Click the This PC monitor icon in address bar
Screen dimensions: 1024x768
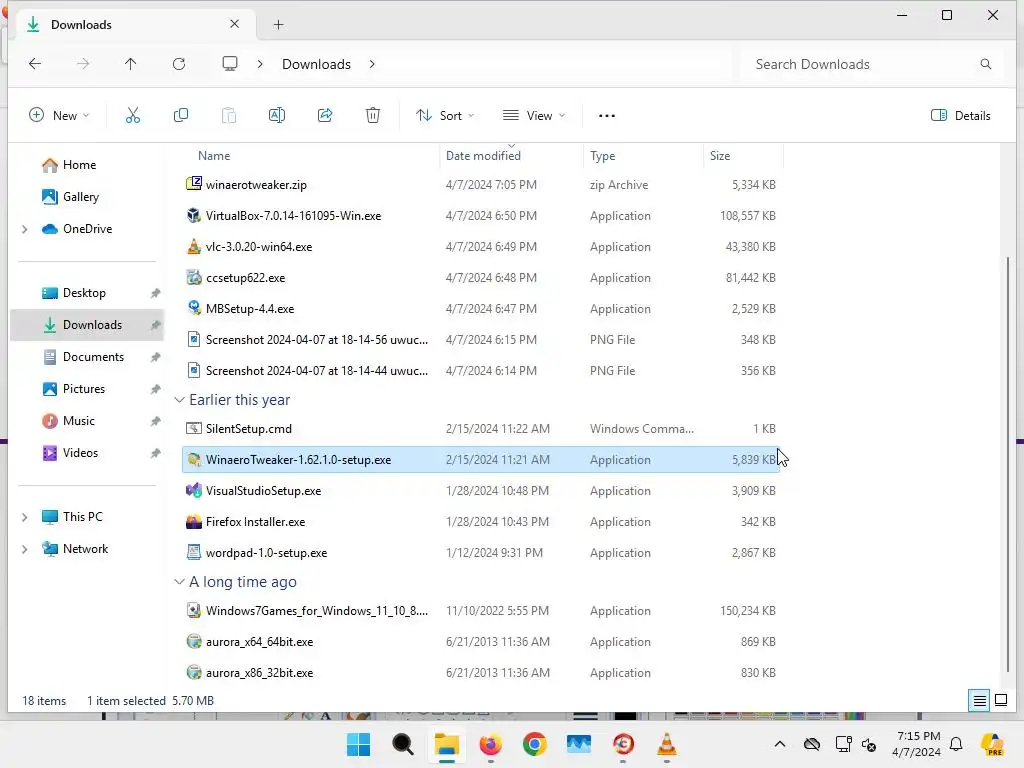[230, 64]
